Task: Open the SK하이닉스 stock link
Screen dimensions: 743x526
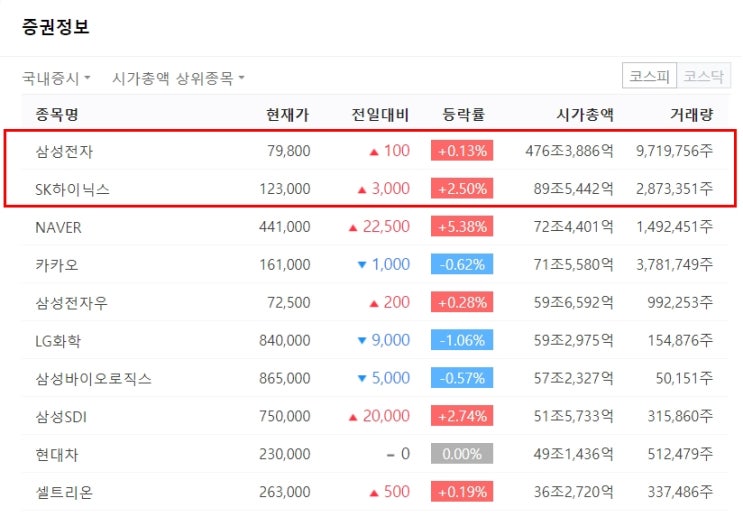Action: (x=72, y=189)
